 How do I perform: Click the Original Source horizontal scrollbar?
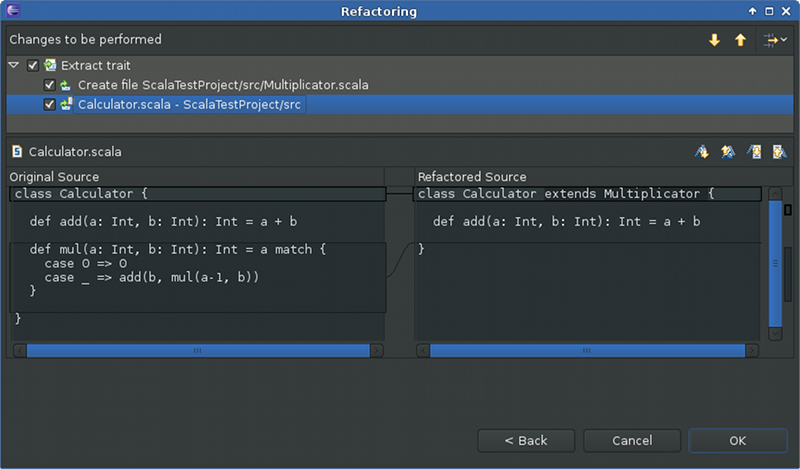(197, 350)
